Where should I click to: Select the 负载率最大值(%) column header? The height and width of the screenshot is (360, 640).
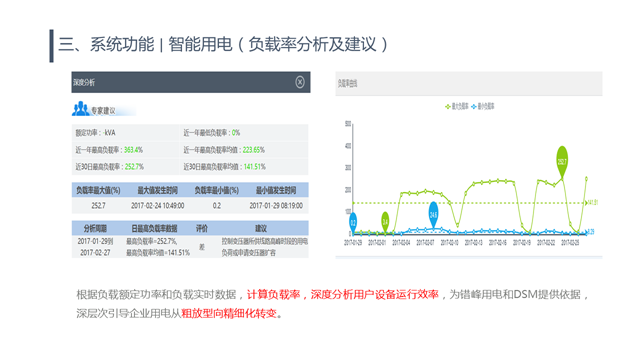point(98,190)
